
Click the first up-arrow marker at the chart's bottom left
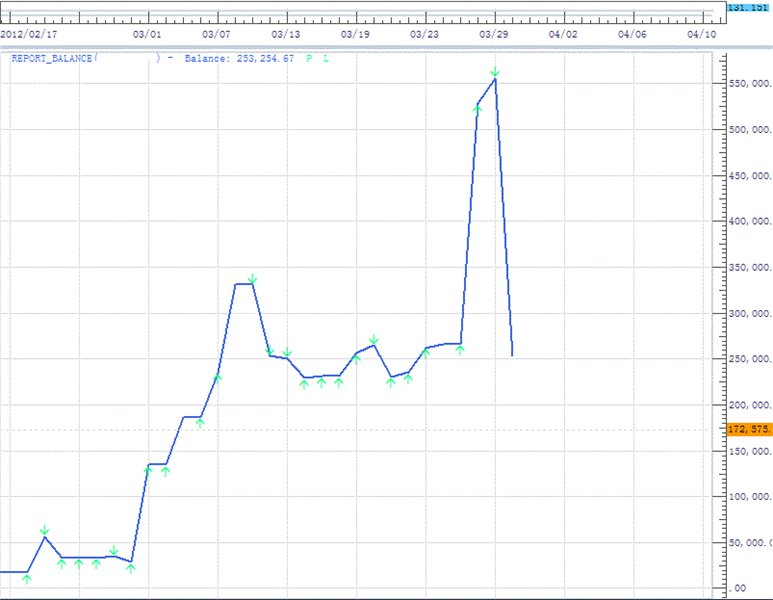point(27,579)
